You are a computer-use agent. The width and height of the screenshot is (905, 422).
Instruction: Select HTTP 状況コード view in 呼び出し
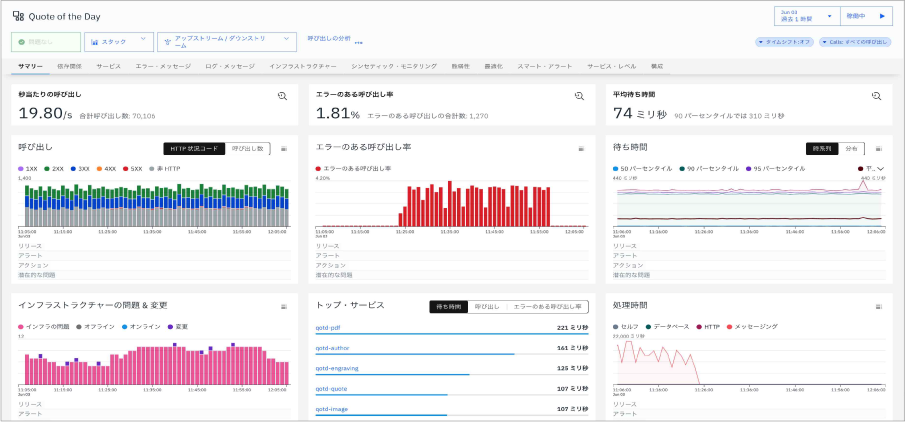tap(195, 148)
